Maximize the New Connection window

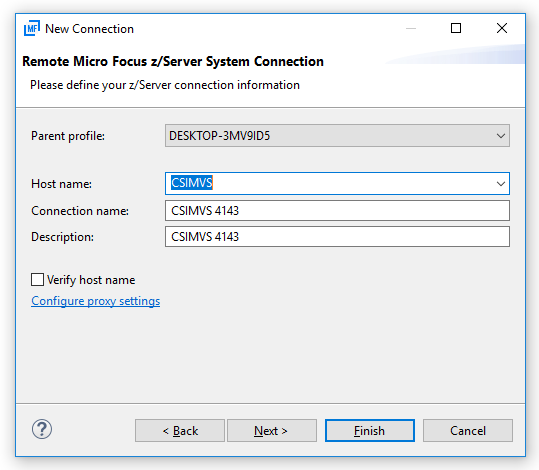tap(456, 28)
